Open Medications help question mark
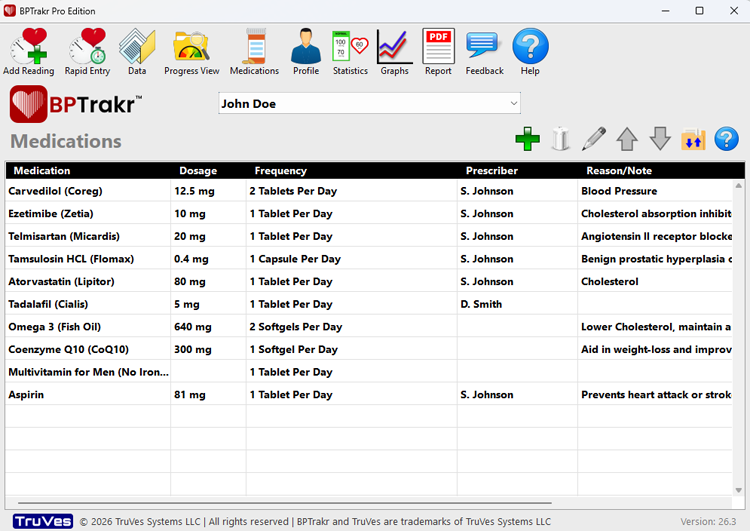750x531 pixels. (x=726, y=139)
